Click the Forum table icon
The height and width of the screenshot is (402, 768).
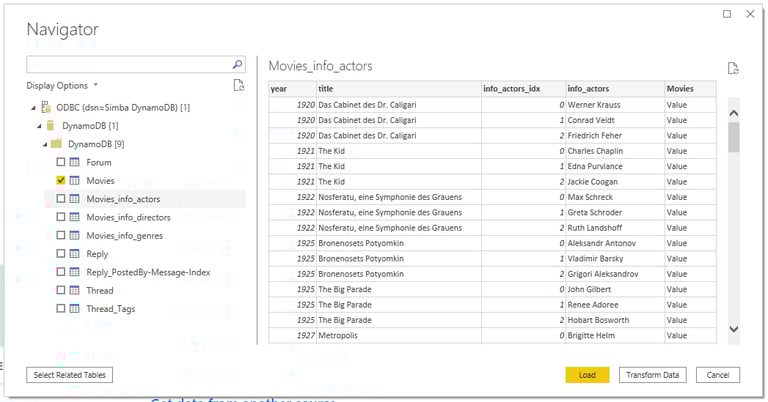tap(75, 162)
